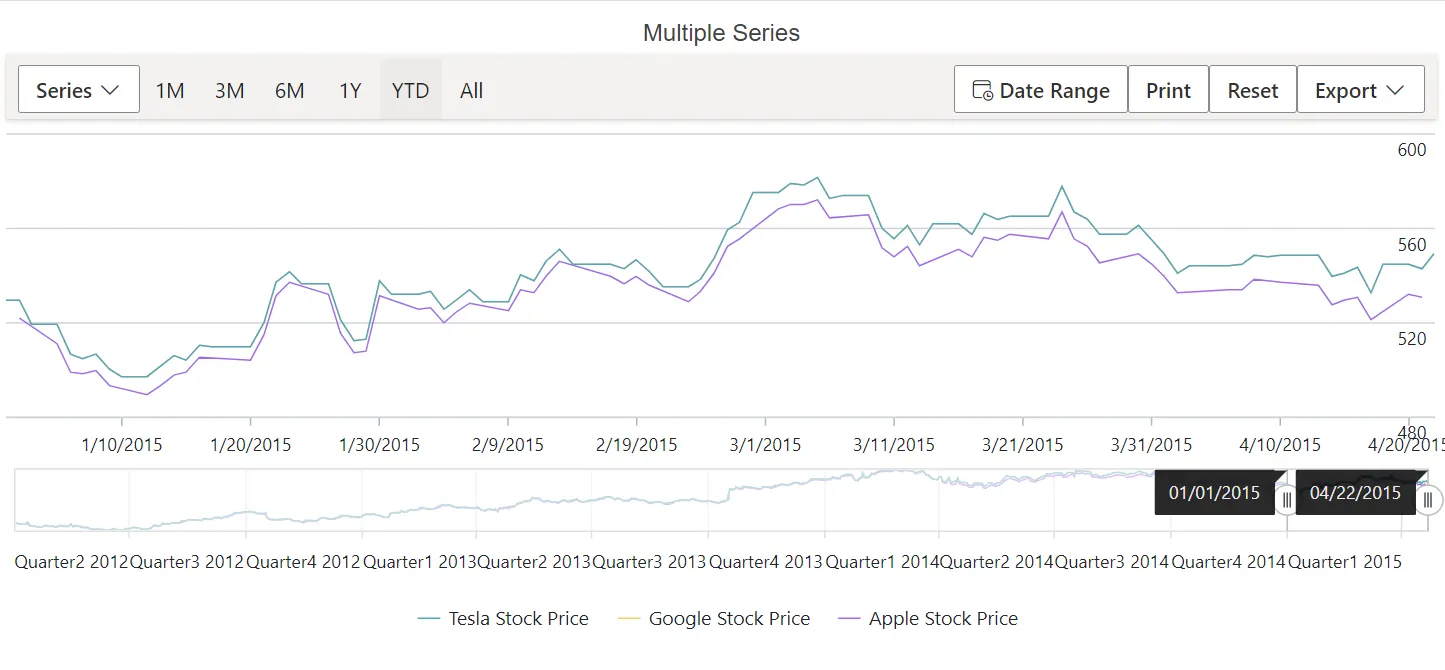Click the 1/30/2015 axis label
The width and height of the screenshot is (1445, 670).
[x=380, y=445]
